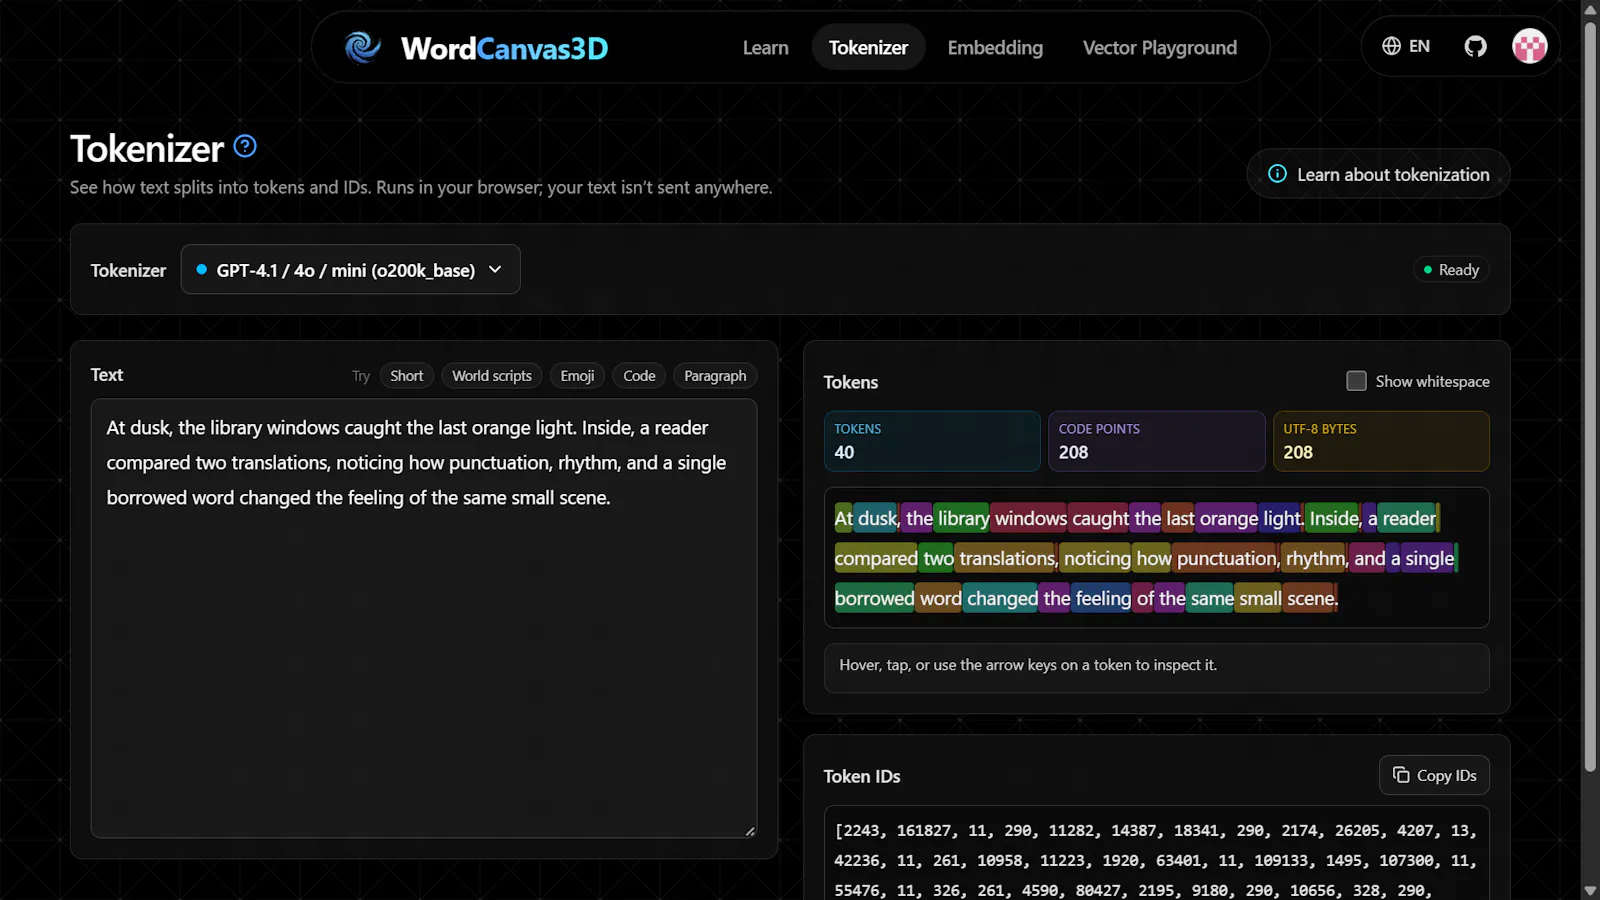Select the 'noticing' token chip
1600x900 pixels.
1095,558
